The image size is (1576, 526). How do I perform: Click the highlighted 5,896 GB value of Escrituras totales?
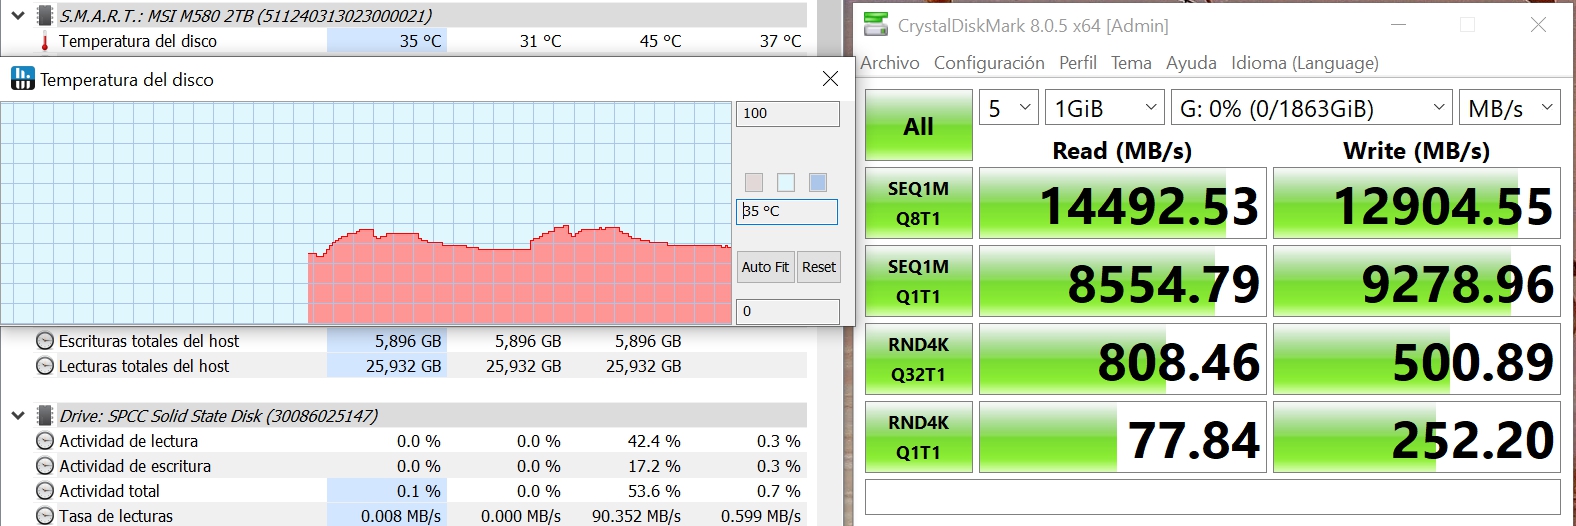(408, 341)
